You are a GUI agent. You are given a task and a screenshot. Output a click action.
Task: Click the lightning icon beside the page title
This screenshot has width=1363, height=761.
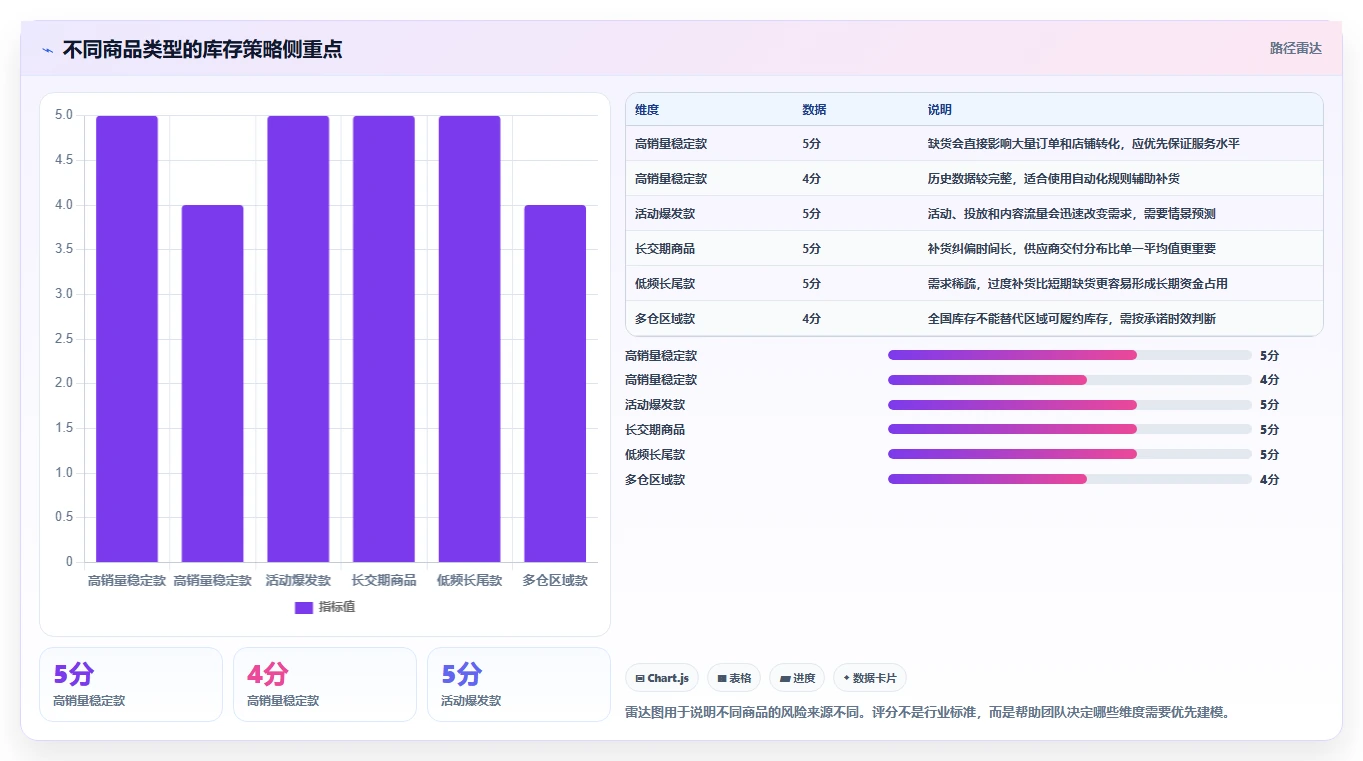[47, 50]
